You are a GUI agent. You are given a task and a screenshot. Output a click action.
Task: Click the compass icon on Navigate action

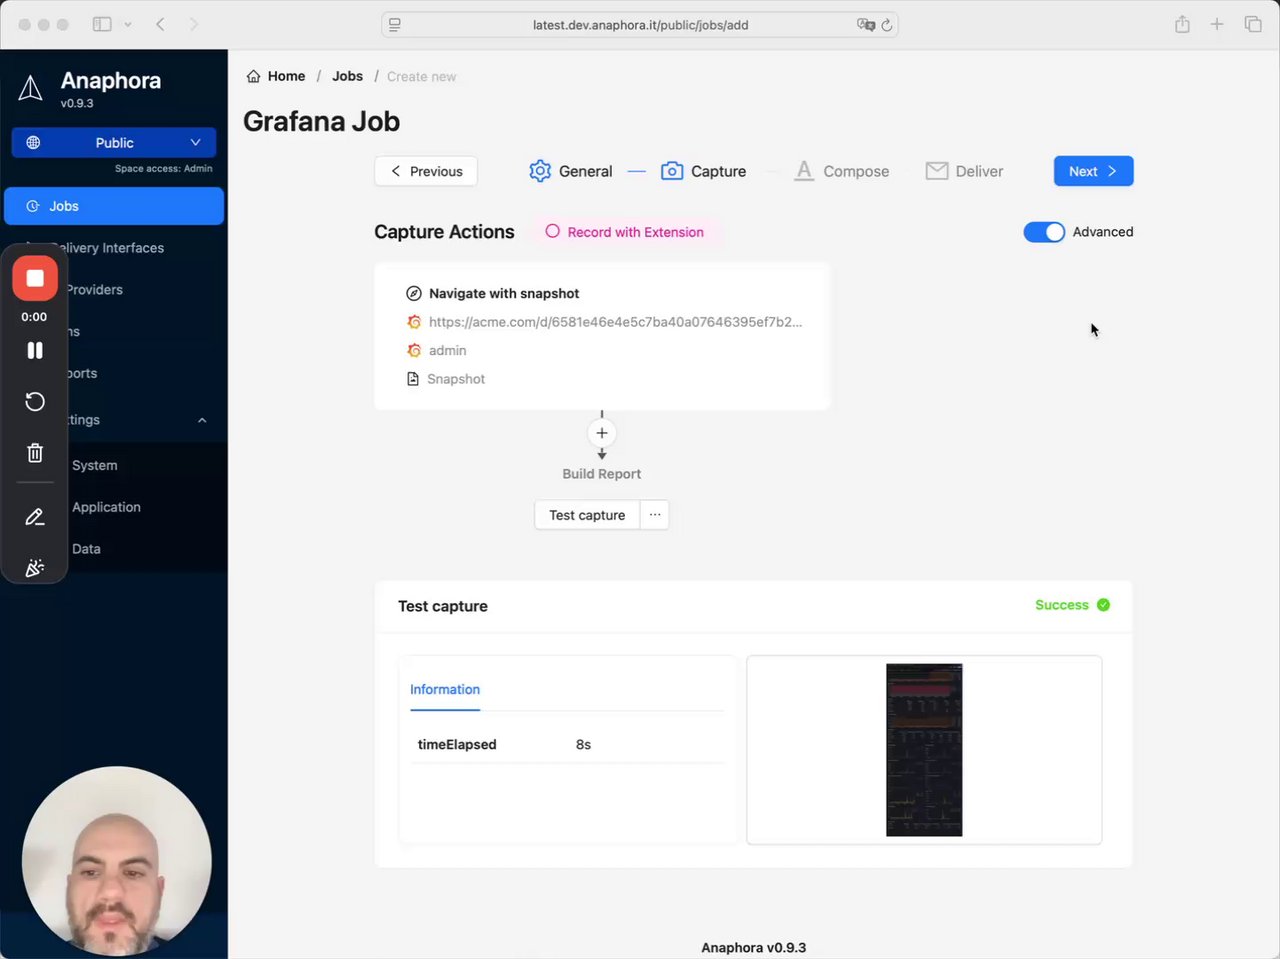click(414, 293)
